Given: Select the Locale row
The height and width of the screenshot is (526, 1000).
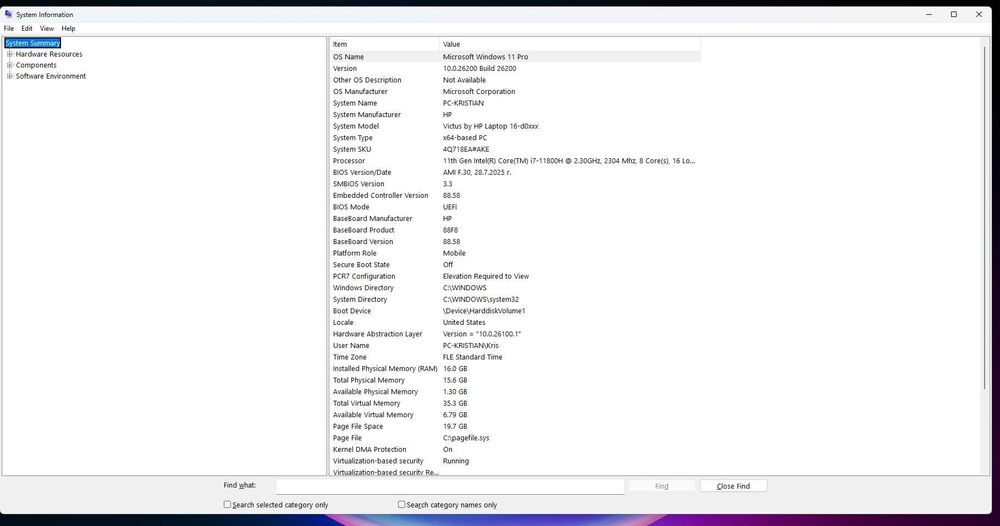Looking at the screenshot, I should coord(515,322).
